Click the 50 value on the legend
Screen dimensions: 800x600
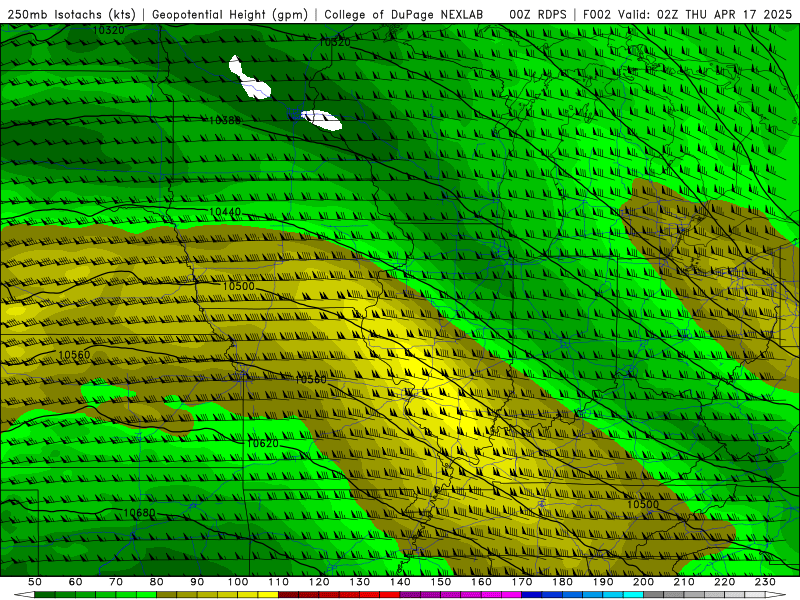tap(35, 582)
